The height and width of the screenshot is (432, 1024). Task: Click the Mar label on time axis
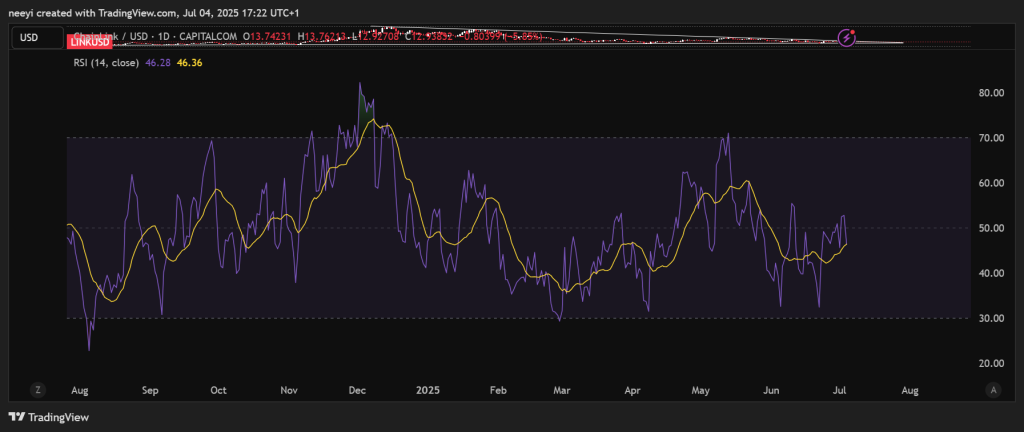pos(562,391)
